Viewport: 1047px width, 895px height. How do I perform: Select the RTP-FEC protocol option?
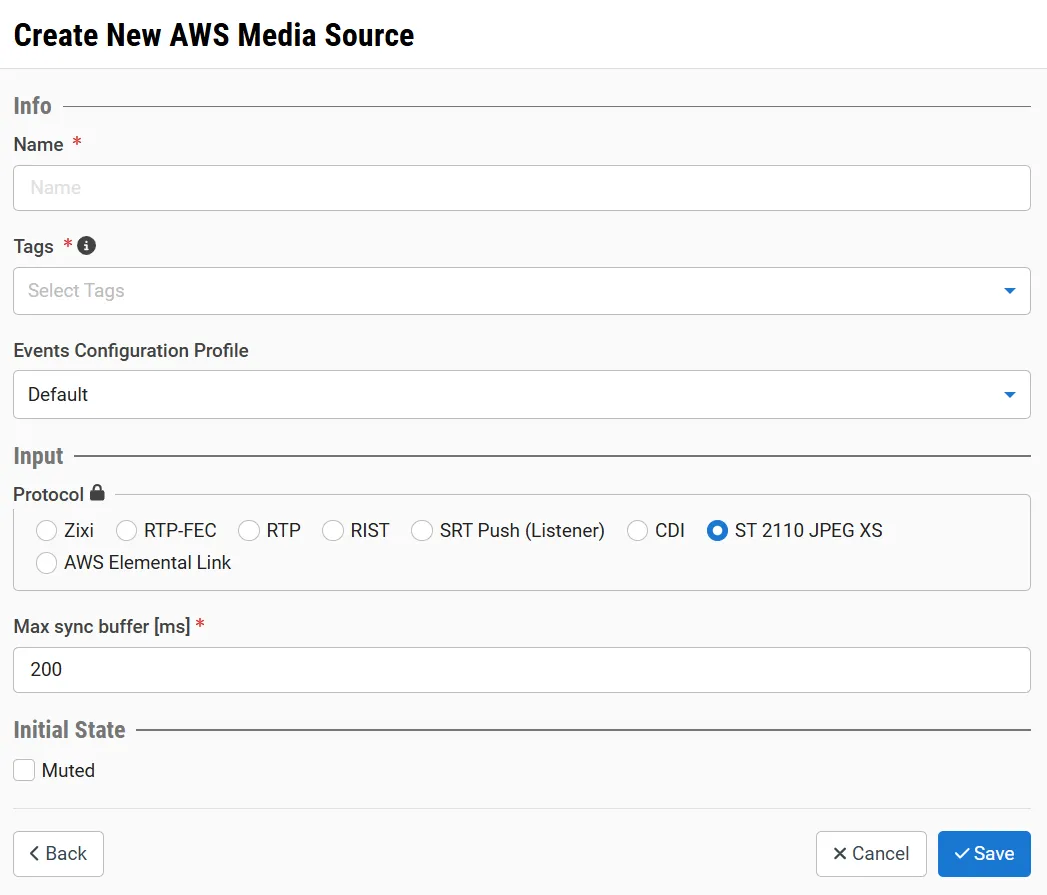point(126,530)
